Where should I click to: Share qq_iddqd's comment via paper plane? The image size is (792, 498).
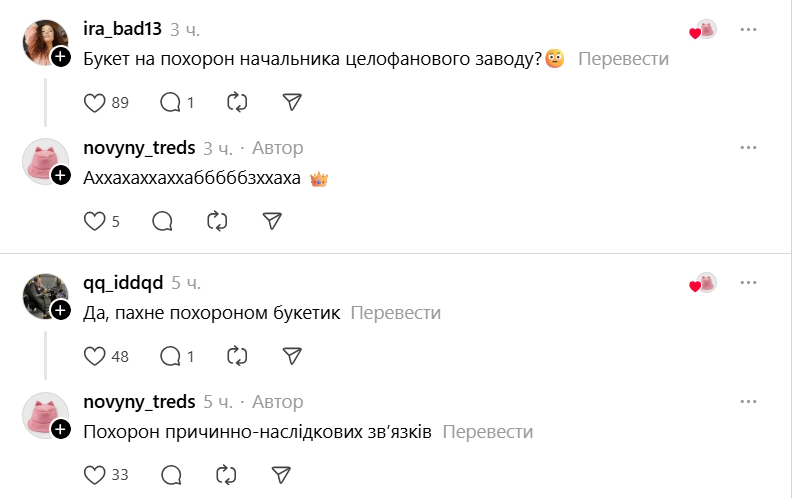(x=291, y=356)
